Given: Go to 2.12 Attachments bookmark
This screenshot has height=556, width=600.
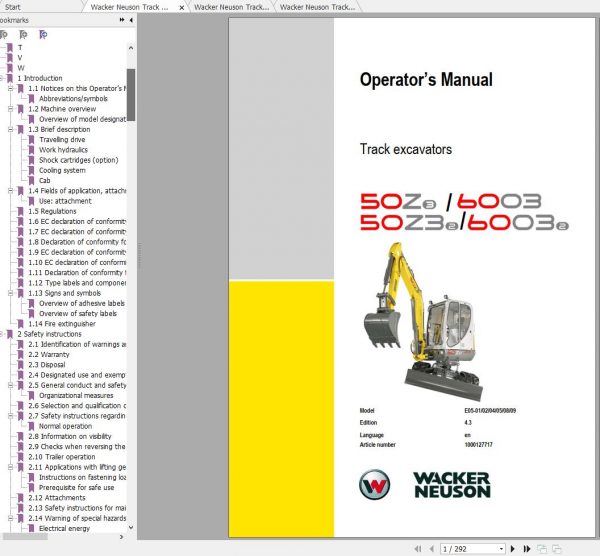Looking at the screenshot, I should pos(57,498).
